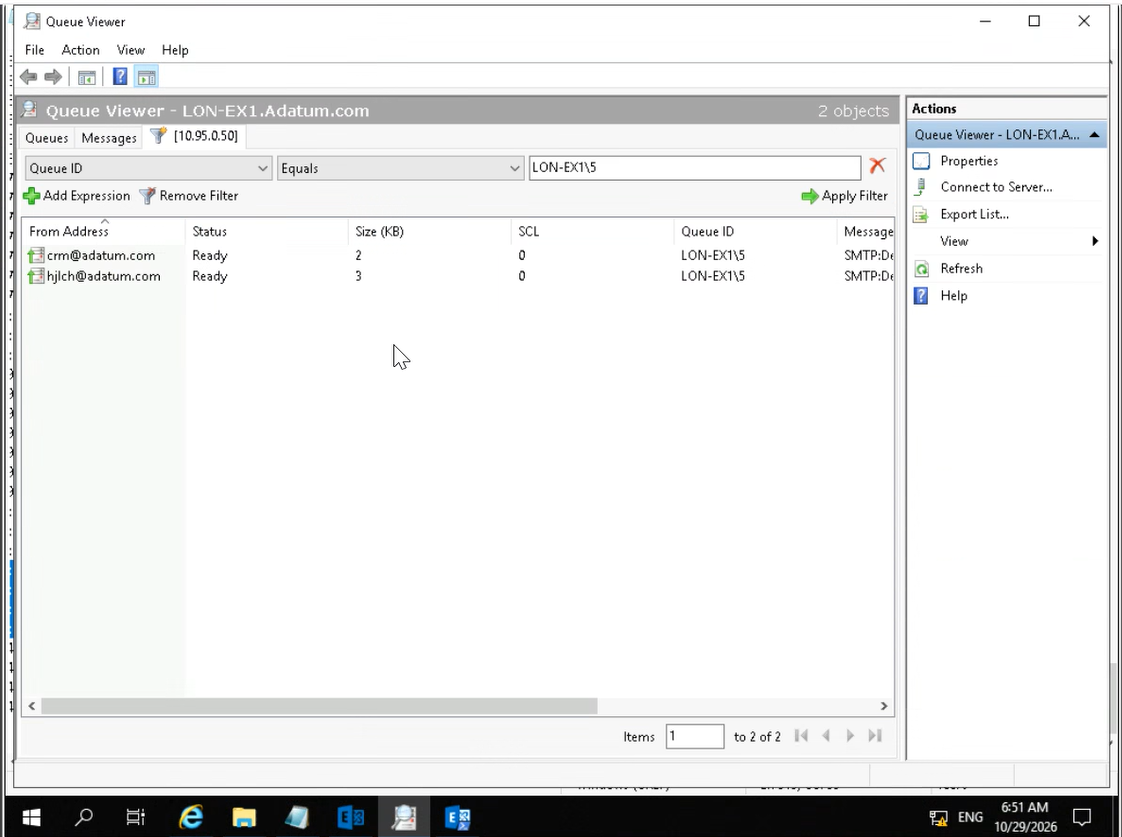Open the notification center icon
1122x837 pixels.
[x=1082, y=816]
